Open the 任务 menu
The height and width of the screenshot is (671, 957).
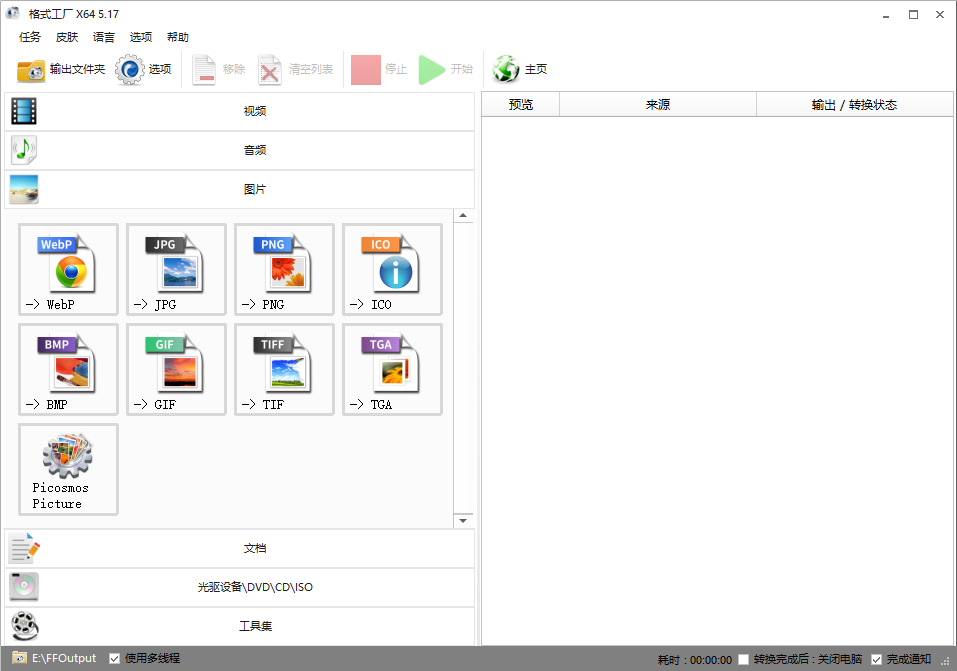click(30, 37)
